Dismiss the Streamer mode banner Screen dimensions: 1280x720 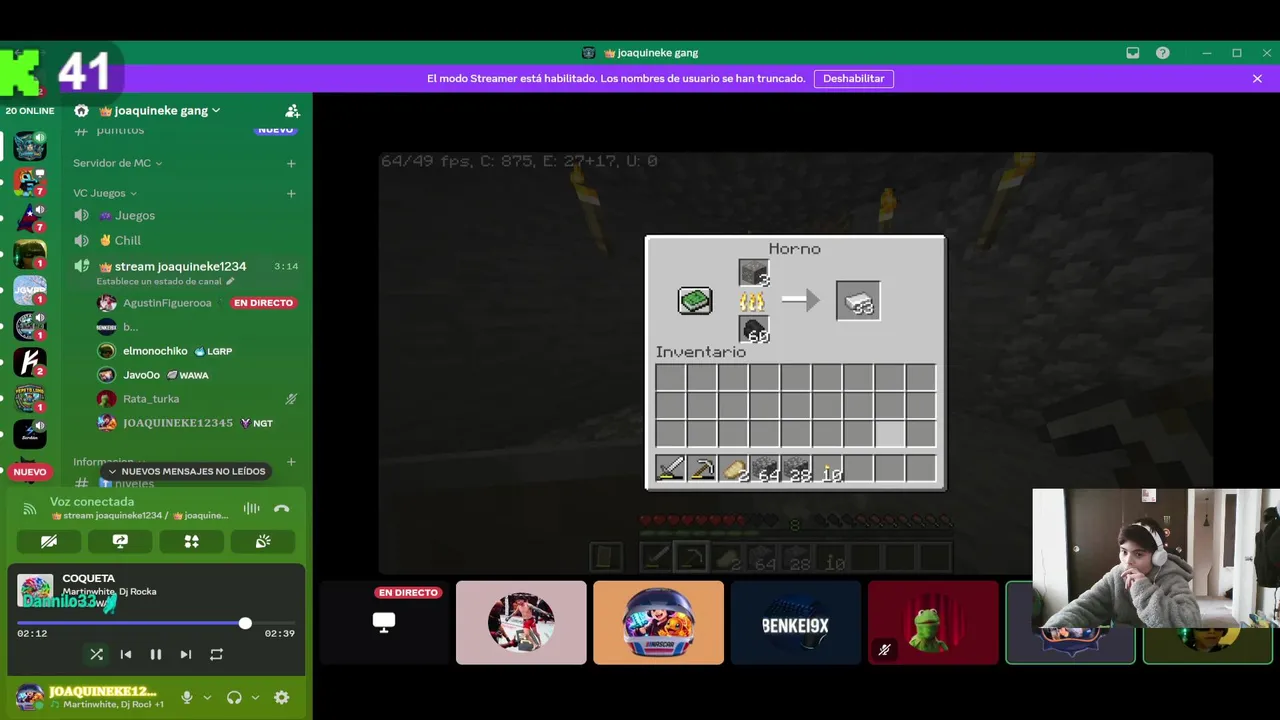pyautogui.click(x=1257, y=78)
